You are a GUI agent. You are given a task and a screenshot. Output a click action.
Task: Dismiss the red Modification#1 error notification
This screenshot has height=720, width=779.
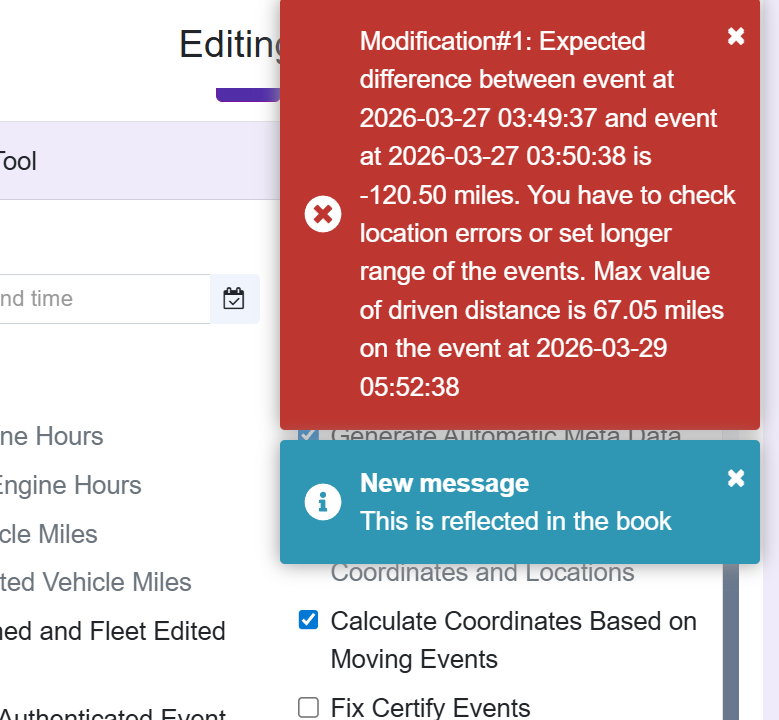click(736, 36)
